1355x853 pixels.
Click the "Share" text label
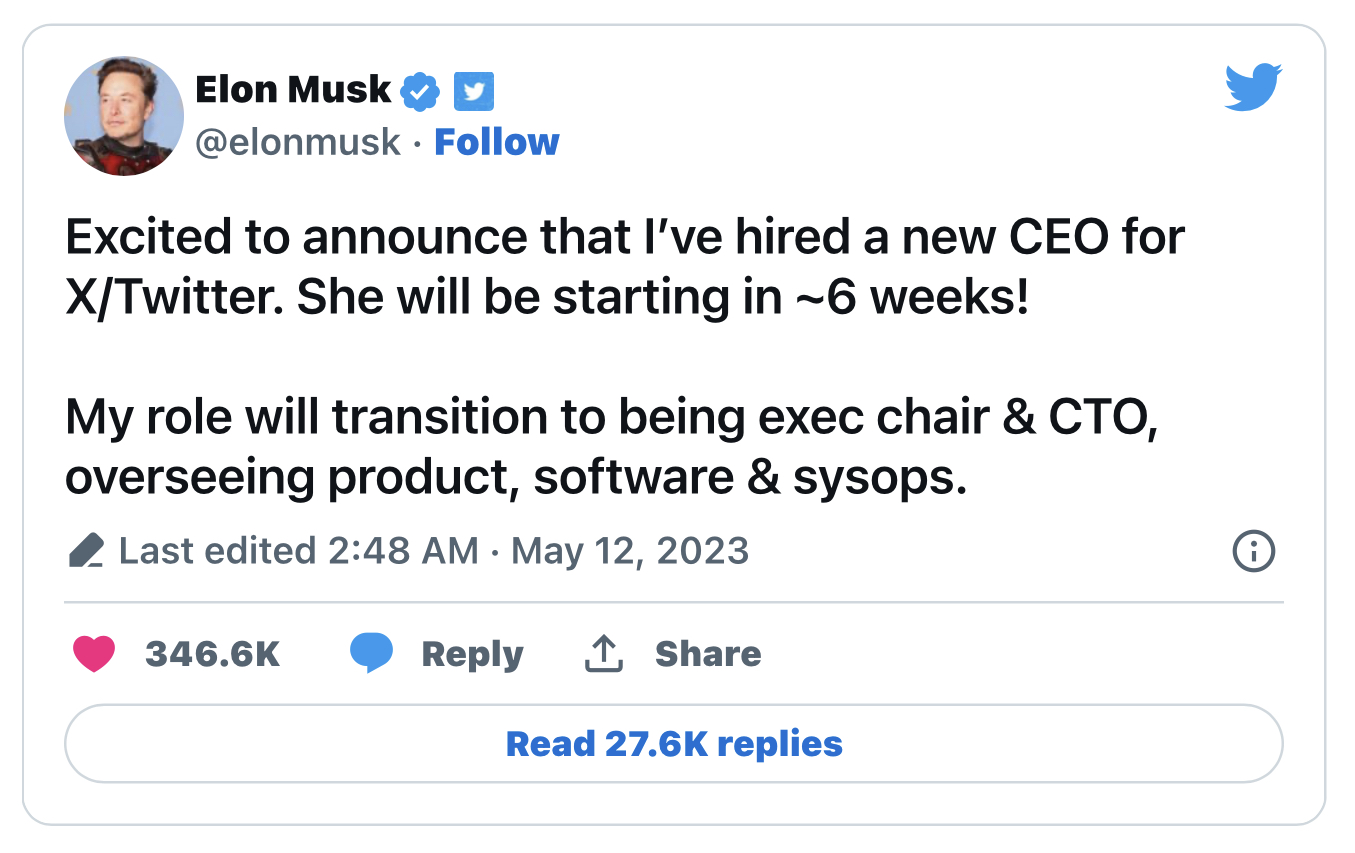point(708,654)
